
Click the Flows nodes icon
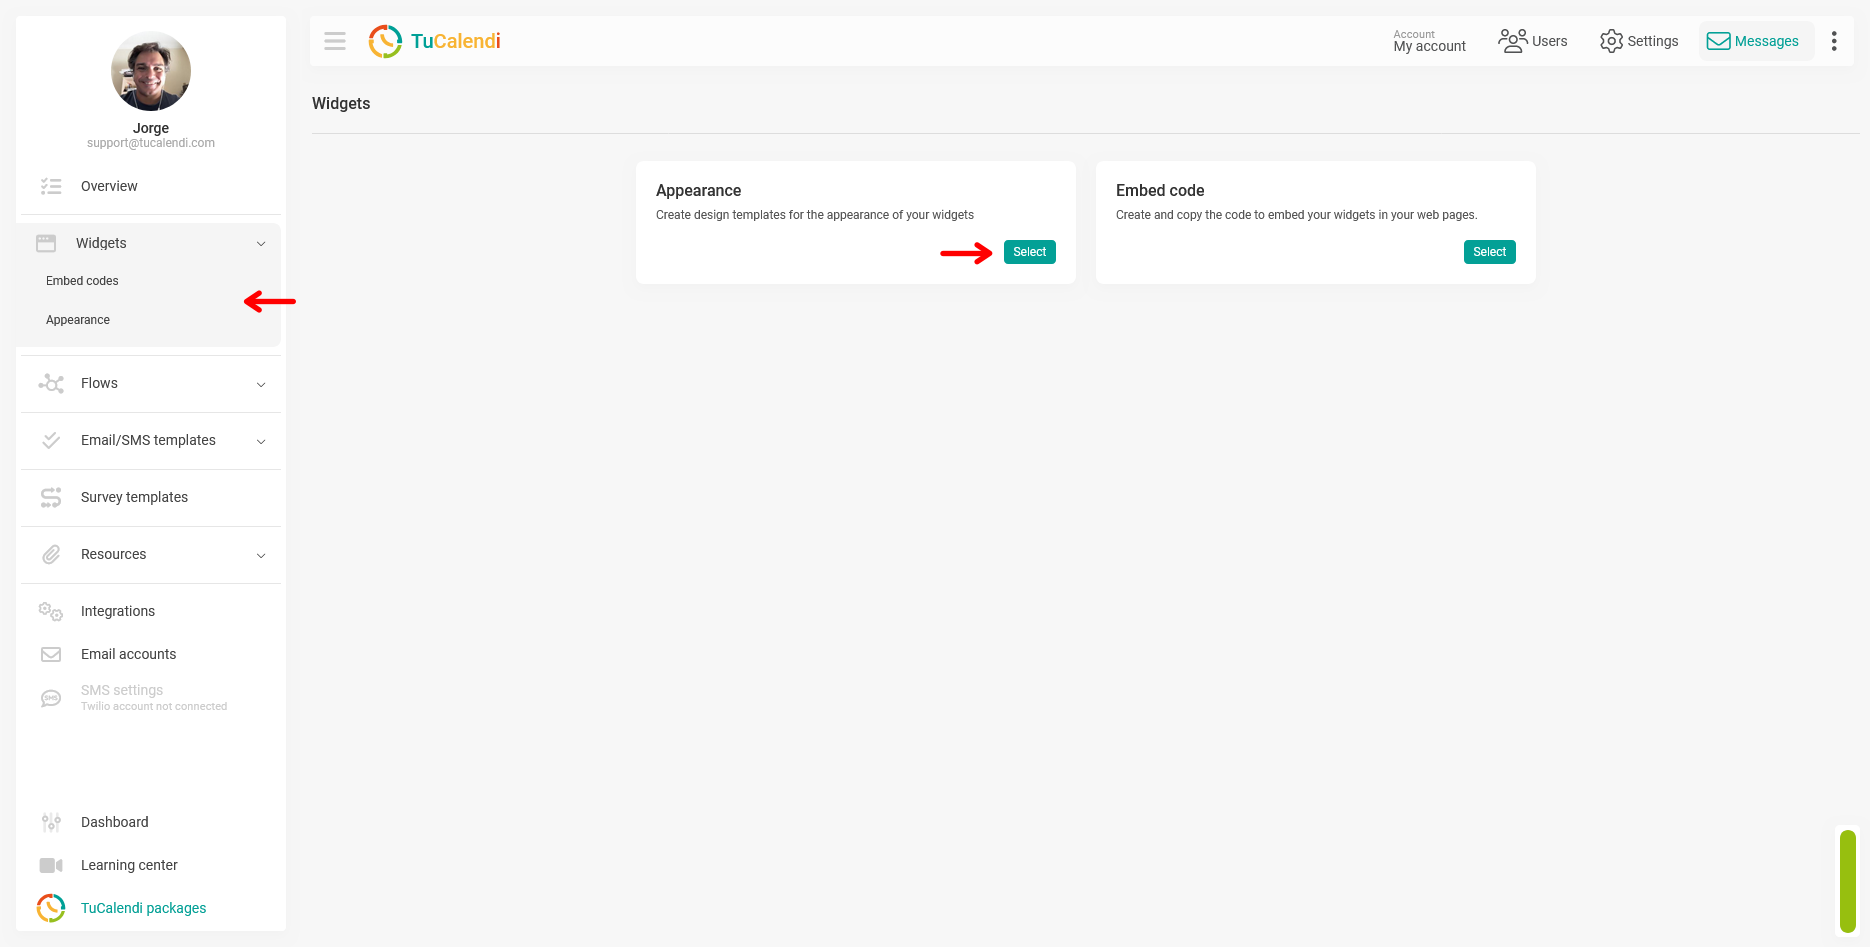coord(51,383)
